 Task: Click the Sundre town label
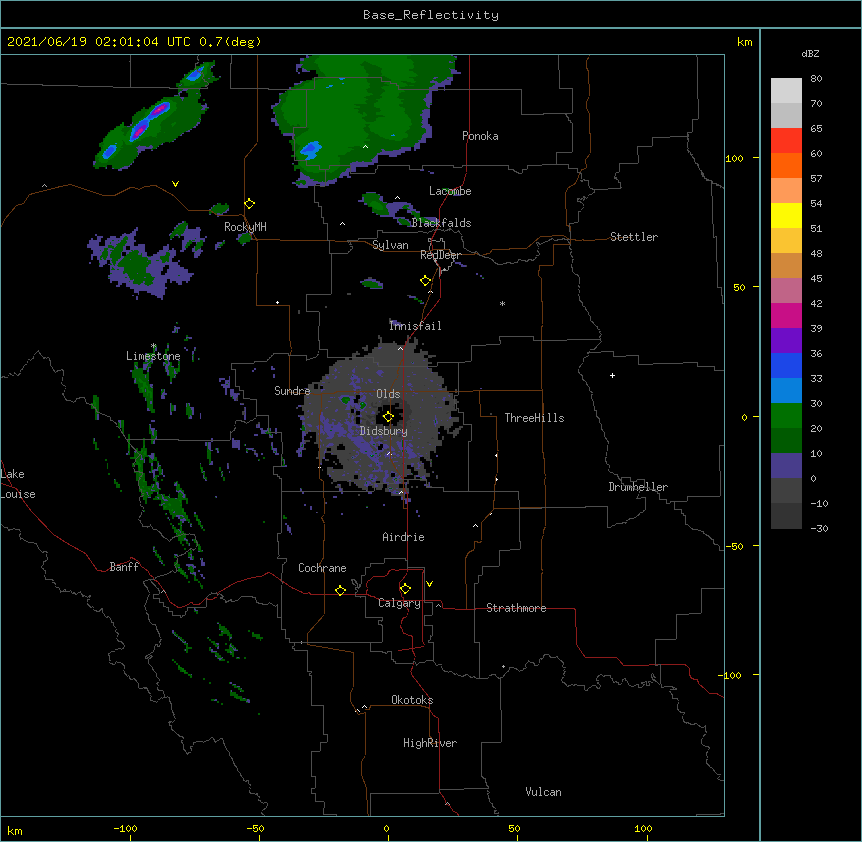point(292,391)
